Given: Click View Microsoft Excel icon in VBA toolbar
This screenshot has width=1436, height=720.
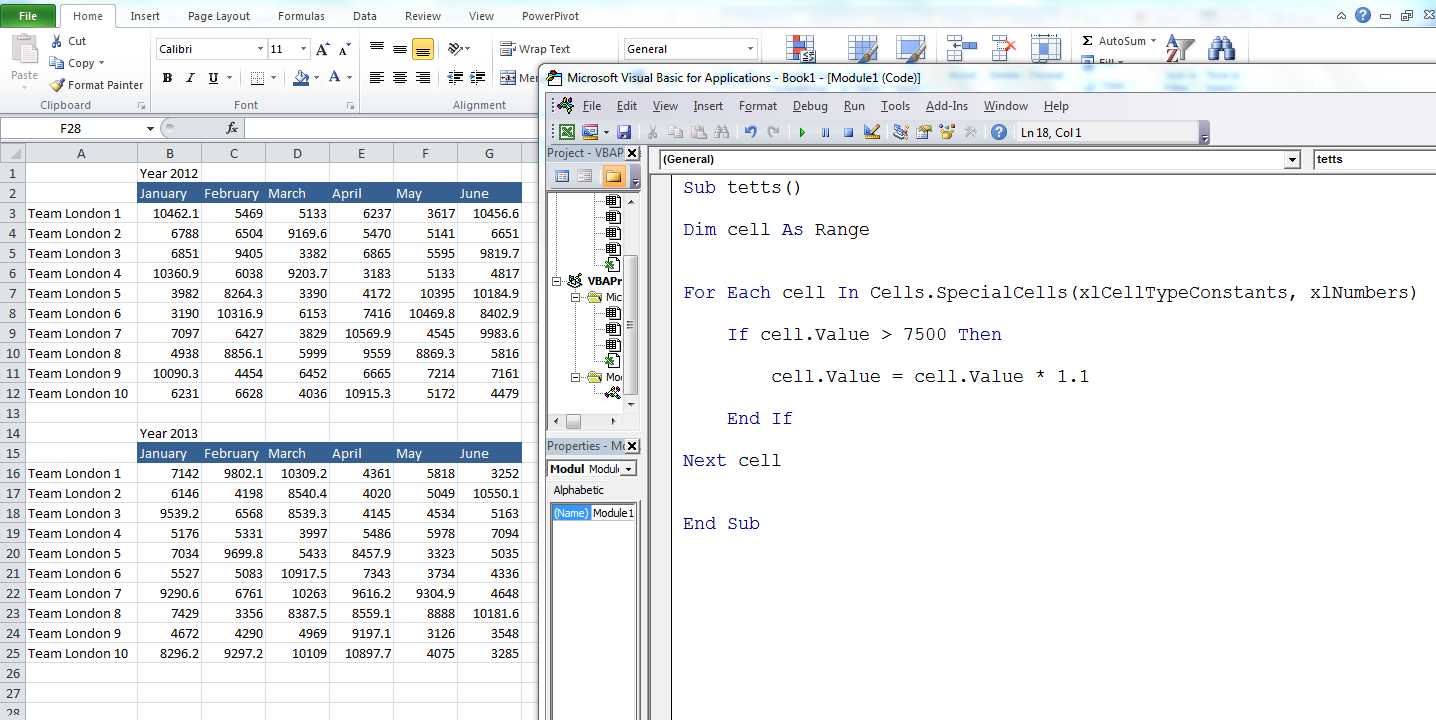Looking at the screenshot, I should tap(567, 132).
